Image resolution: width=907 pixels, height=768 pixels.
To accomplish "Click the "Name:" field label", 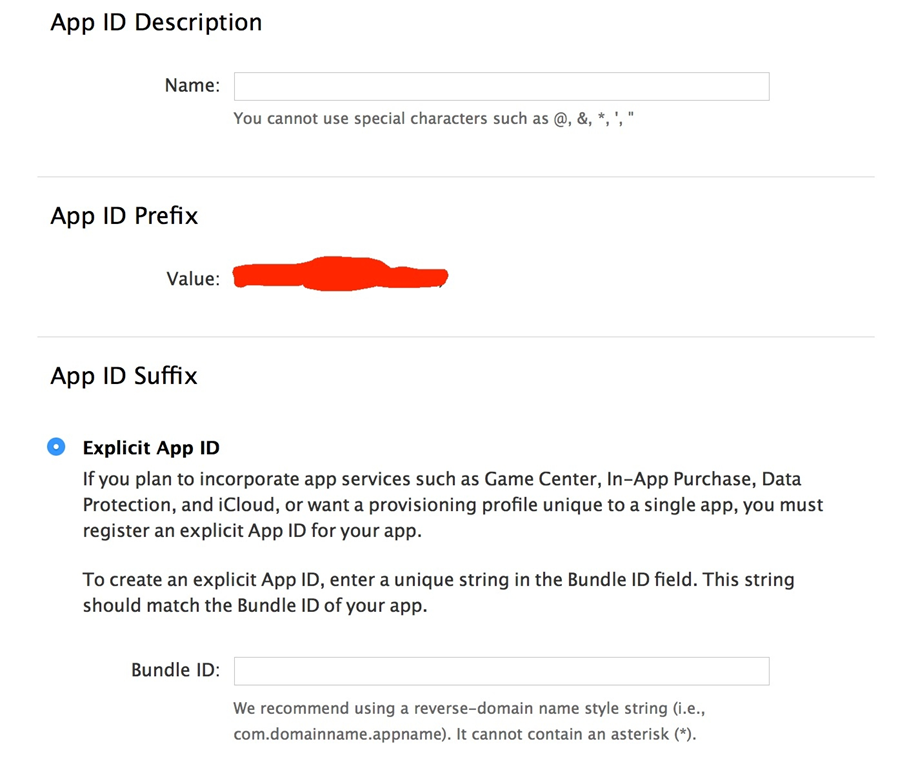I will coord(192,86).
